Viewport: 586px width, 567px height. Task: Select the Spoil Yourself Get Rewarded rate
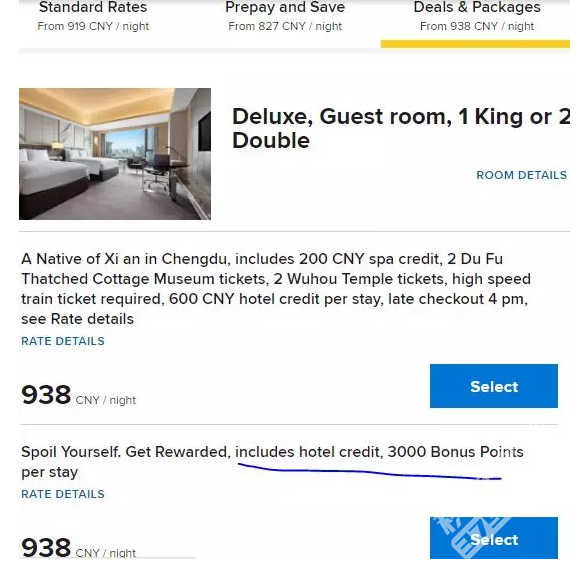(x=494, y=538)
